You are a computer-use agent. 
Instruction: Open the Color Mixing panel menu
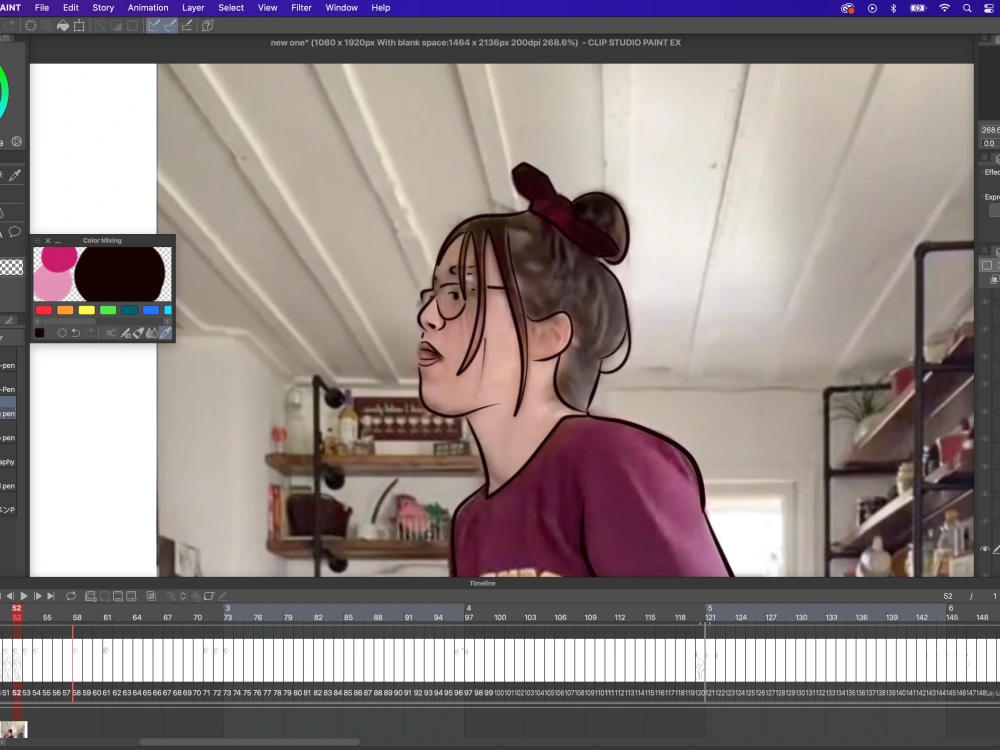click(37, 241)
